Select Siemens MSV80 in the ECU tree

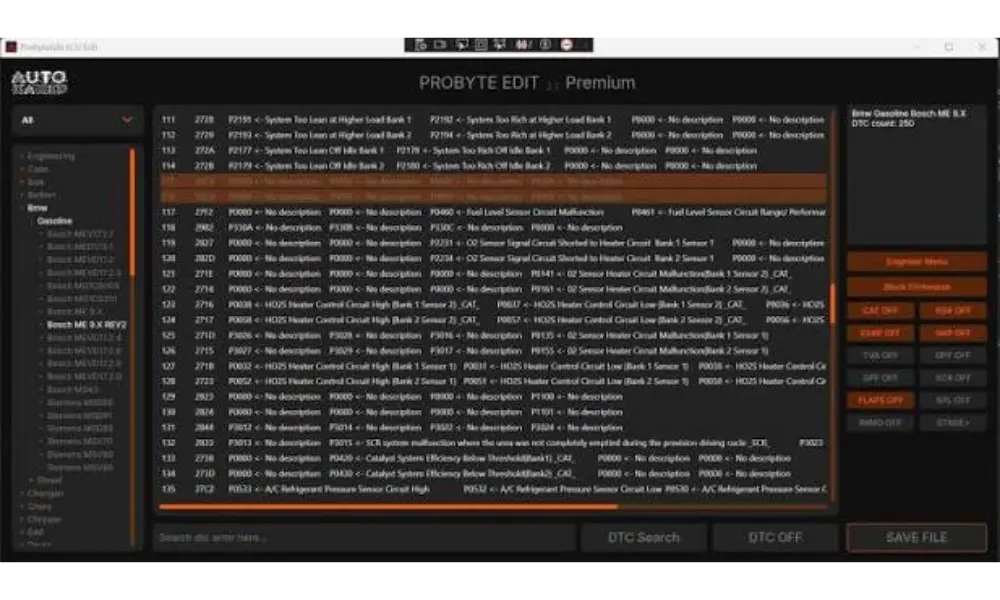point(80,454)
